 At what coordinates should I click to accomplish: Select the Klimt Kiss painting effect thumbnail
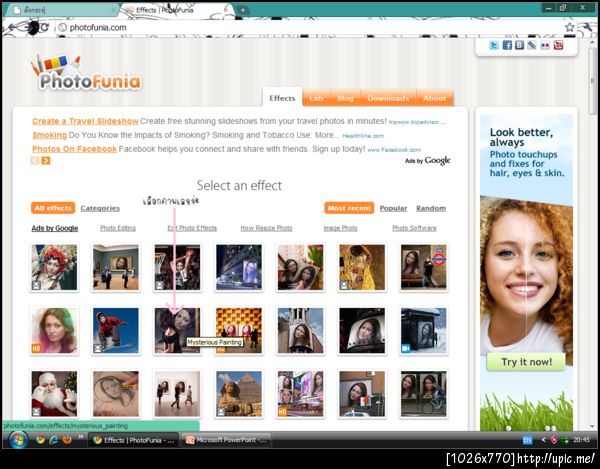(362, 267)
